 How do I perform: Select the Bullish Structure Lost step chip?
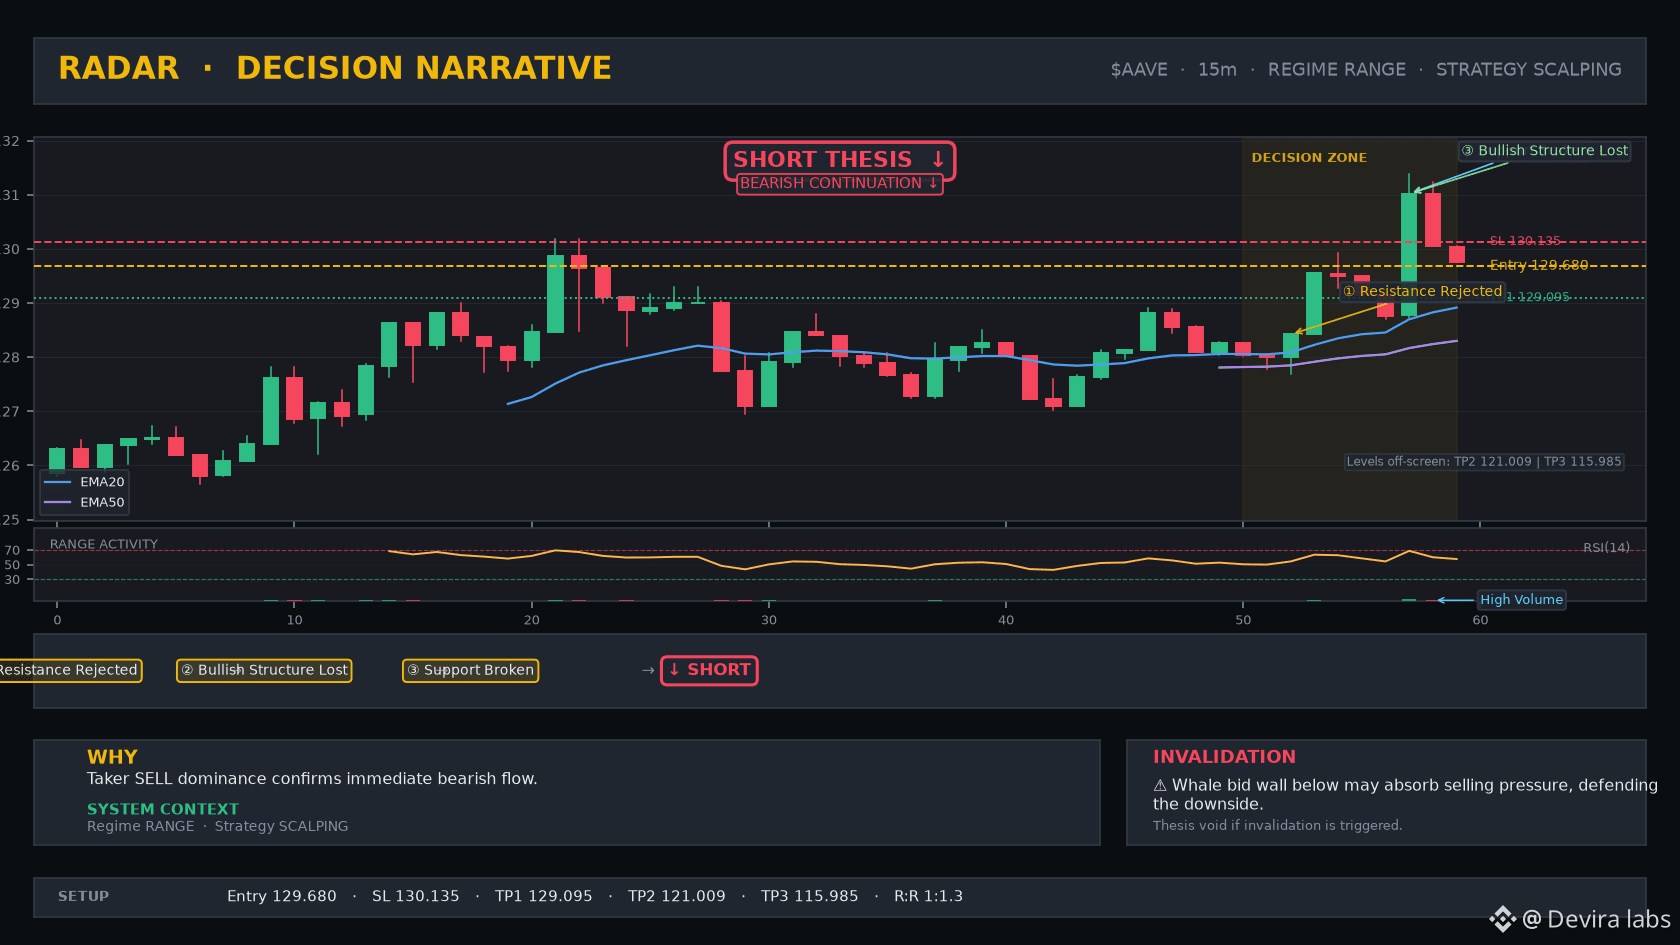[264, 670]
